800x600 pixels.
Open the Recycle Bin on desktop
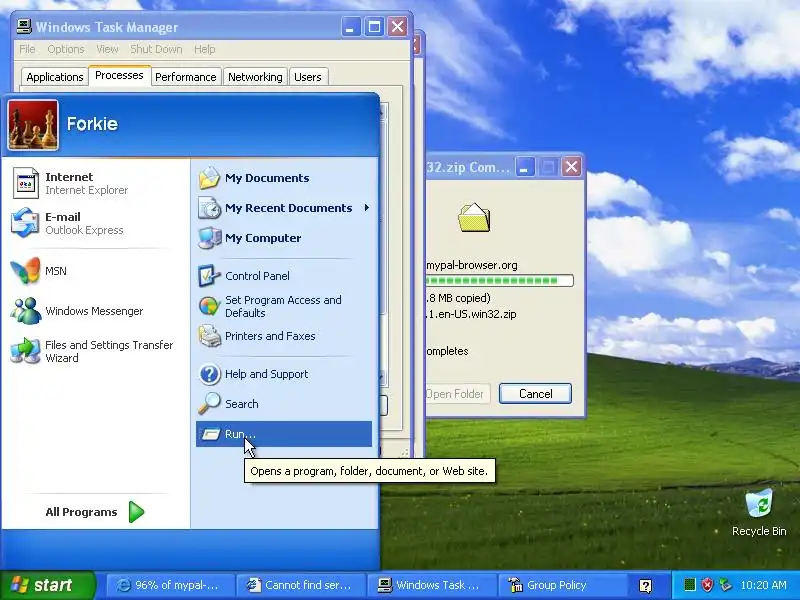pos(759,512)
